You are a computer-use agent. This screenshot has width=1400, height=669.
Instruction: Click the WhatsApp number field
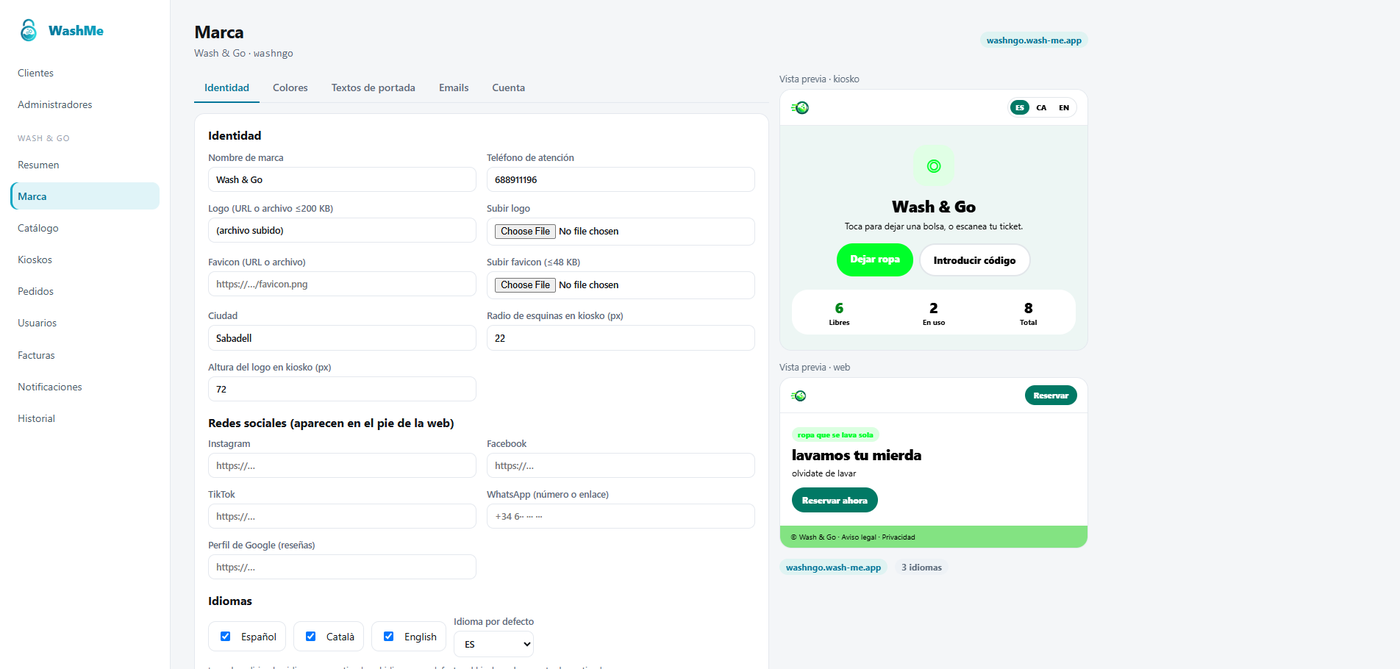pos(621,516)
